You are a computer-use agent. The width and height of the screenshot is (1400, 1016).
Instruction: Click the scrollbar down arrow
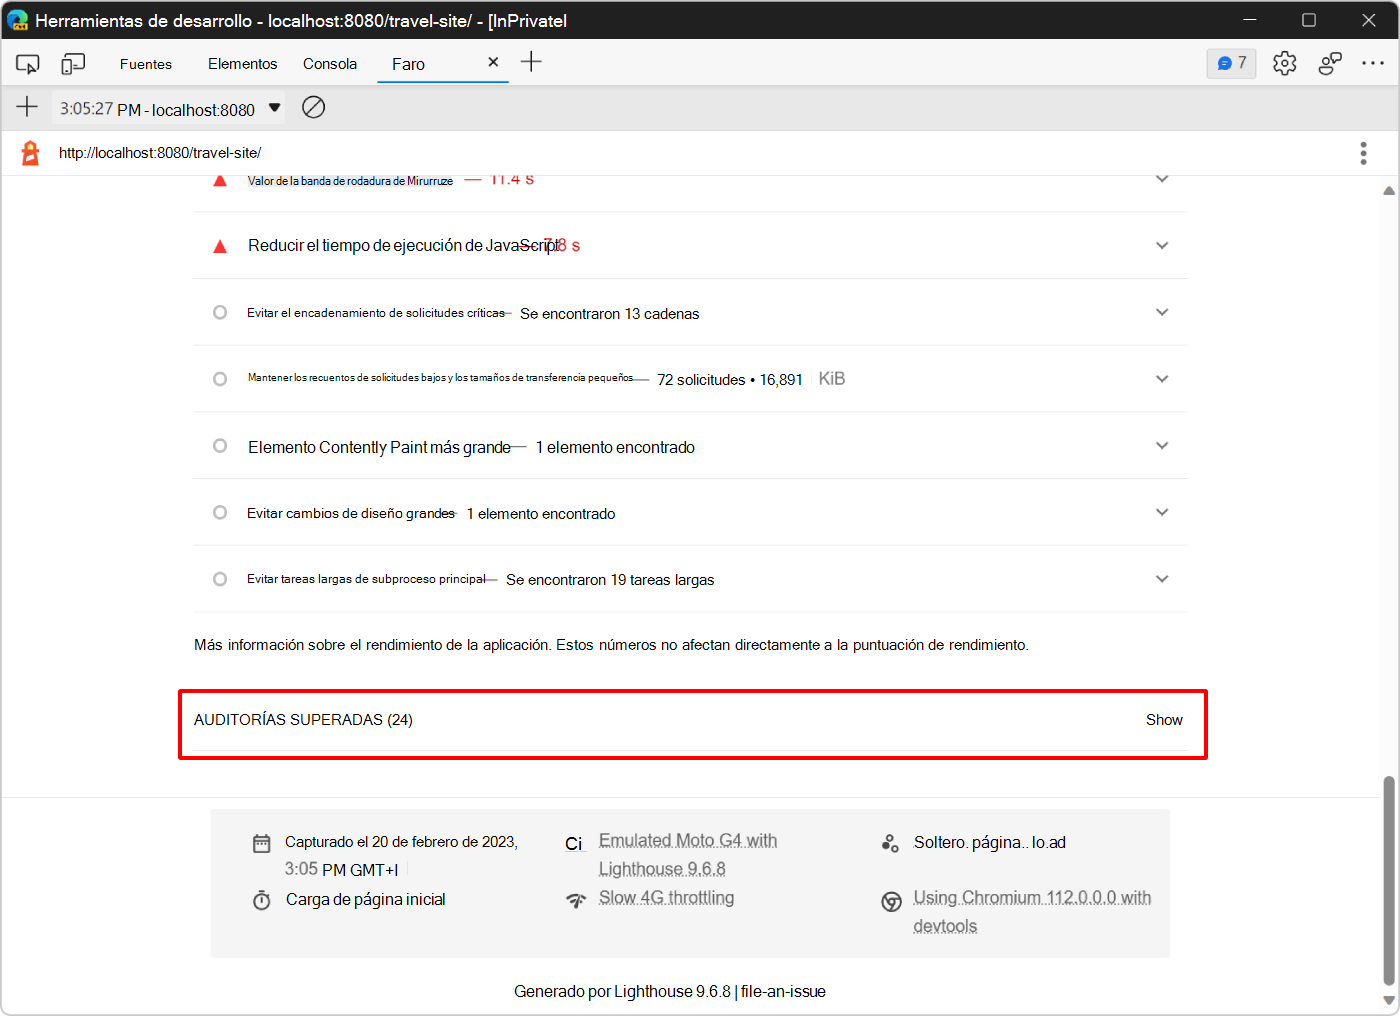click(x=1388, y=1000)
